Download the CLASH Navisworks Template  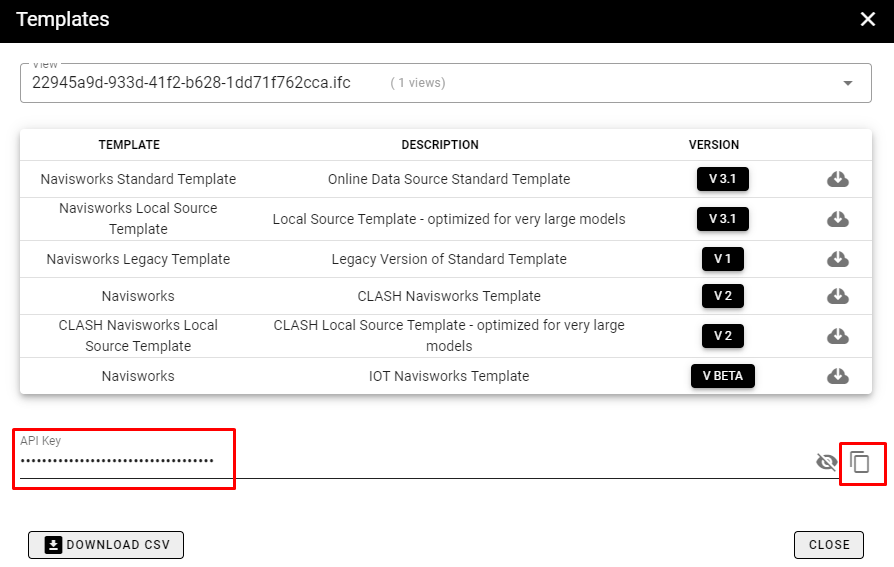point(838,296)
